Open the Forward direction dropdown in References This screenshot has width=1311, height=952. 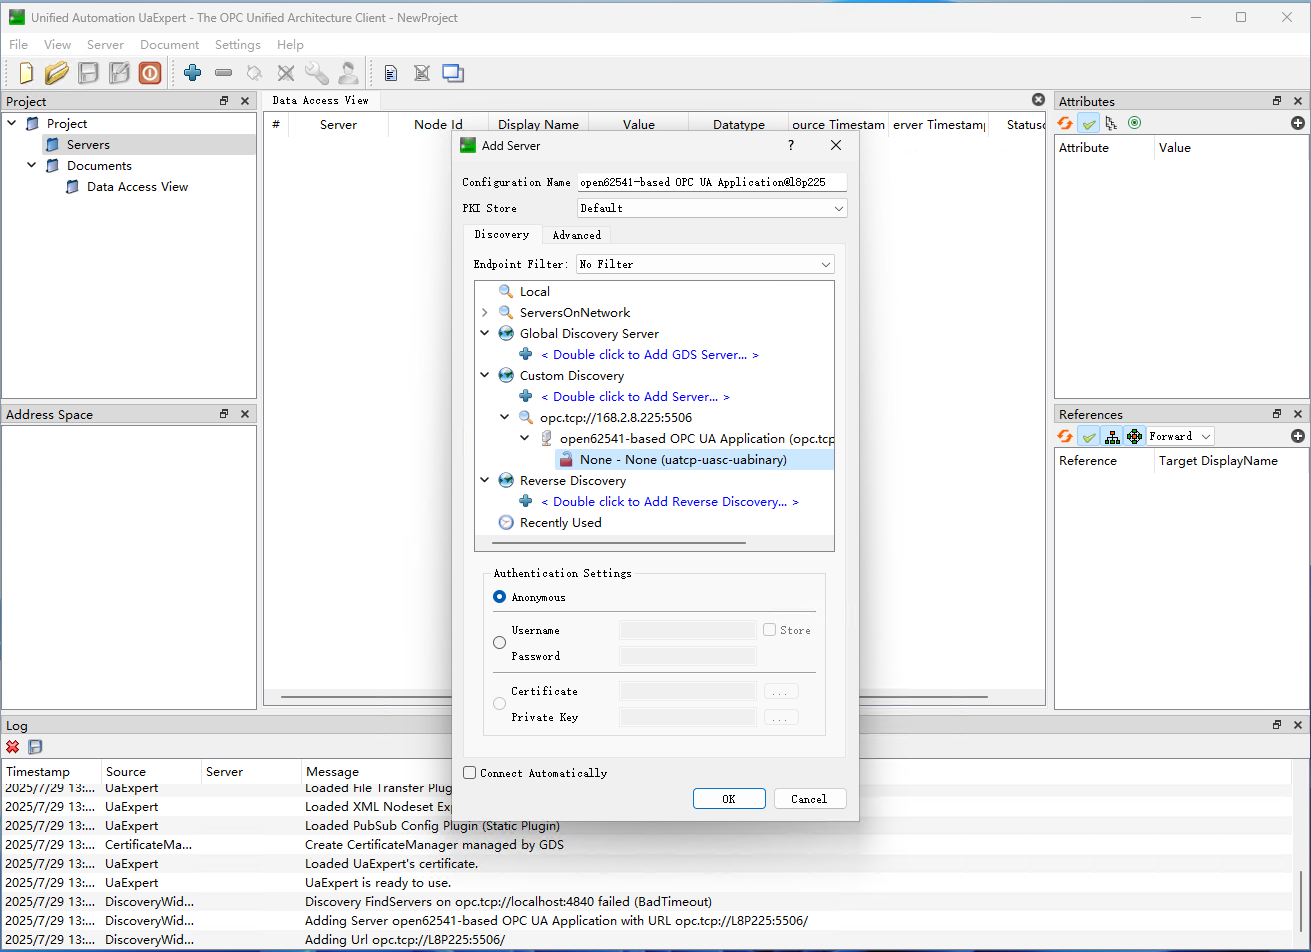(1180, 436)
